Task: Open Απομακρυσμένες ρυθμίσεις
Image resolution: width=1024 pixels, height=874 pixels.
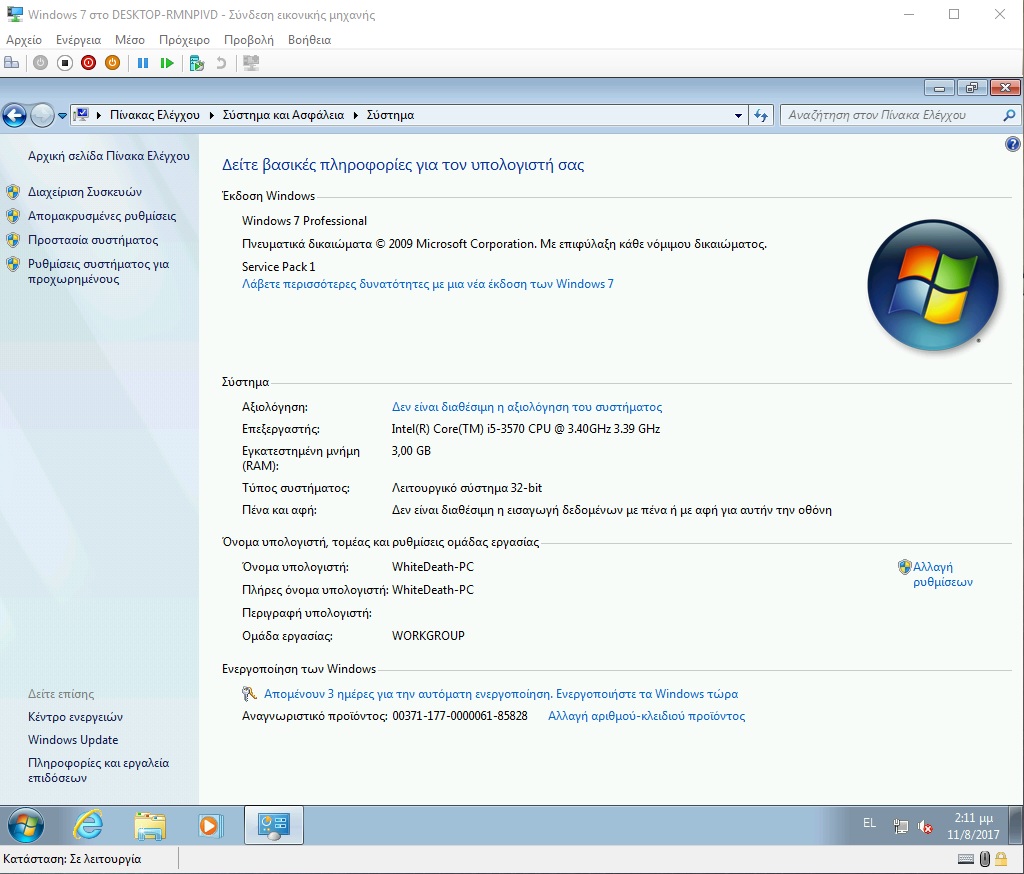Action: [x=102, y=216]
